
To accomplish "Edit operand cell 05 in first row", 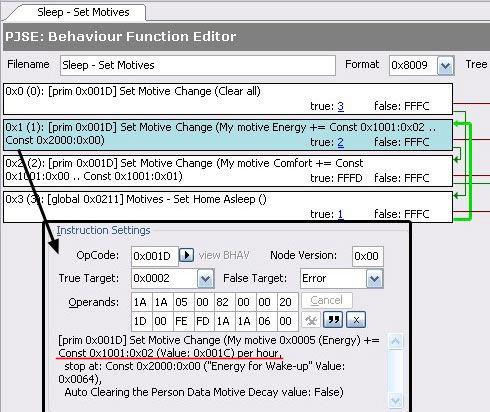I will (x=182, y=302).
